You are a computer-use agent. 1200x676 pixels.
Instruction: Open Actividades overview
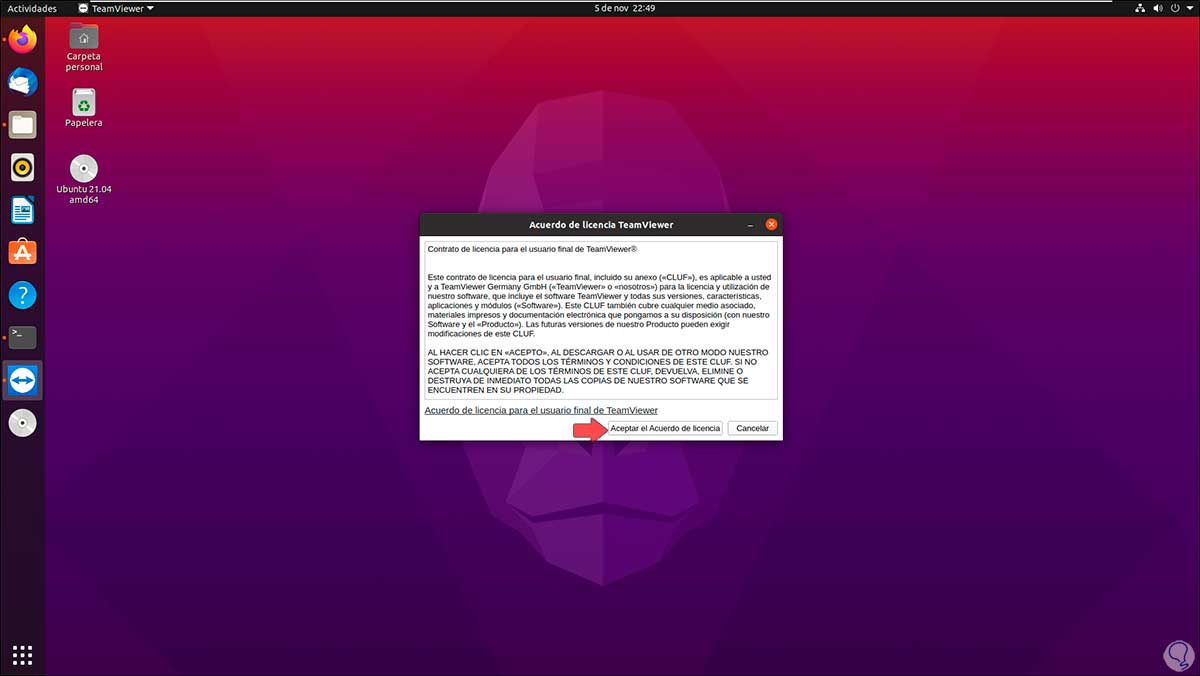[32, 8]
